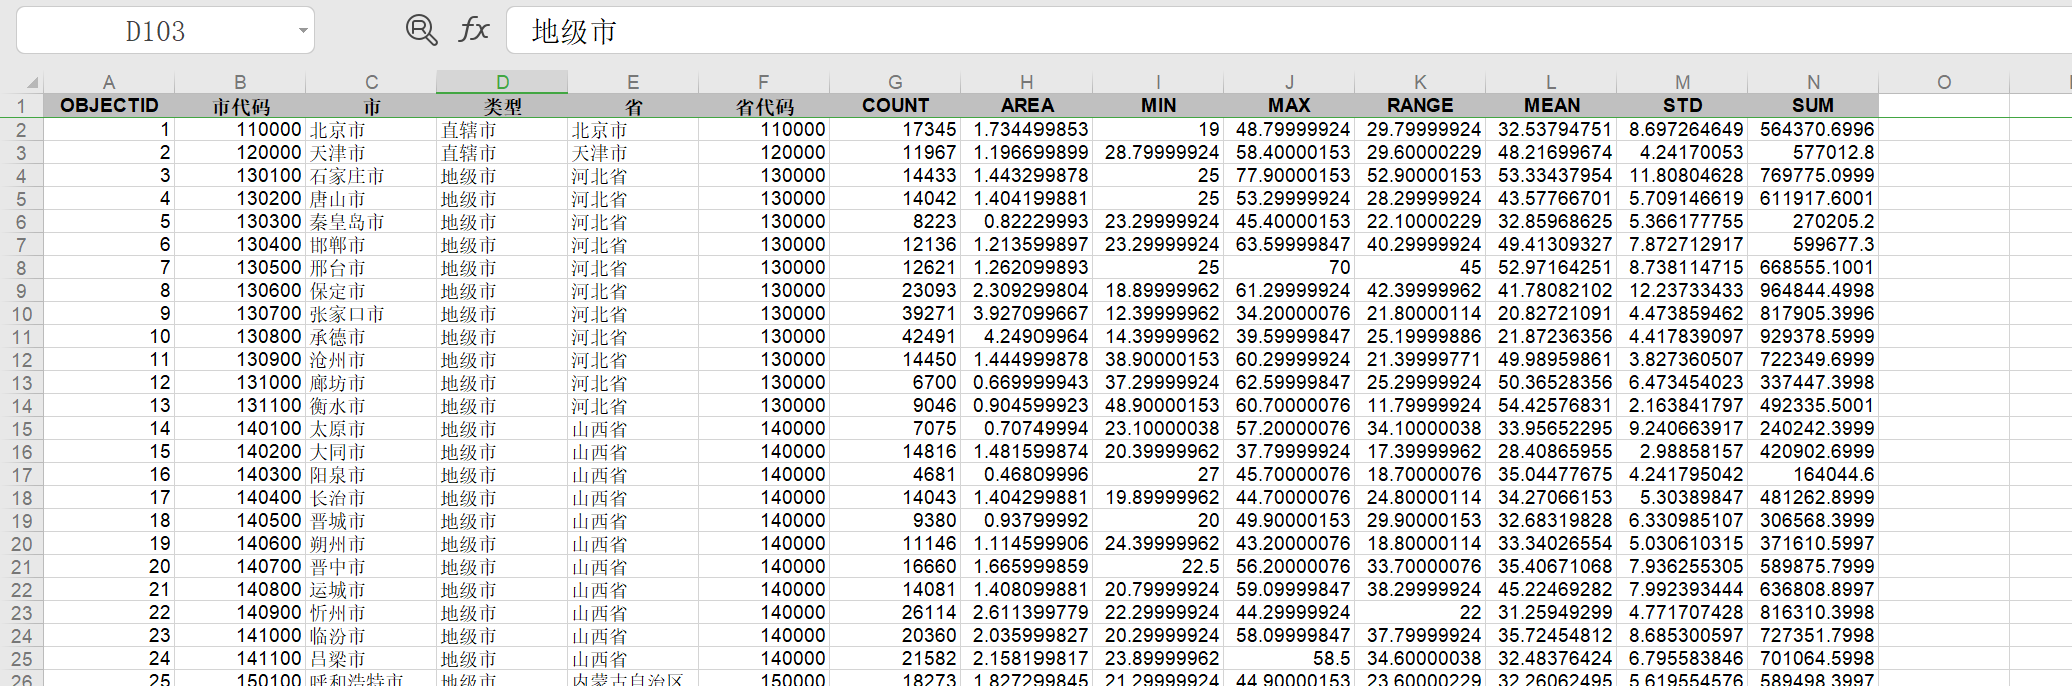Click the MIN header cell

[1158, 106]
